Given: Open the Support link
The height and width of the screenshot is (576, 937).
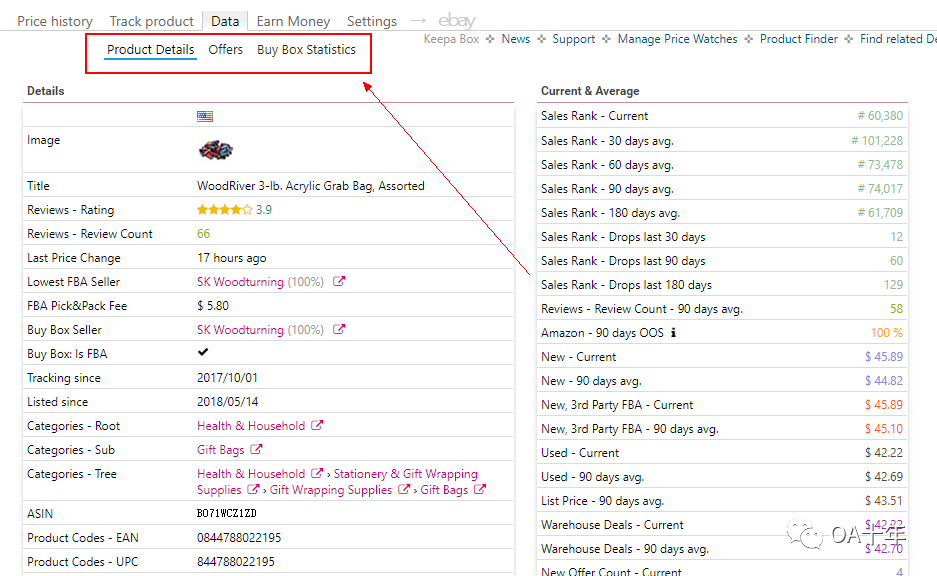Looking at the screenshot, I should point(573,39).
